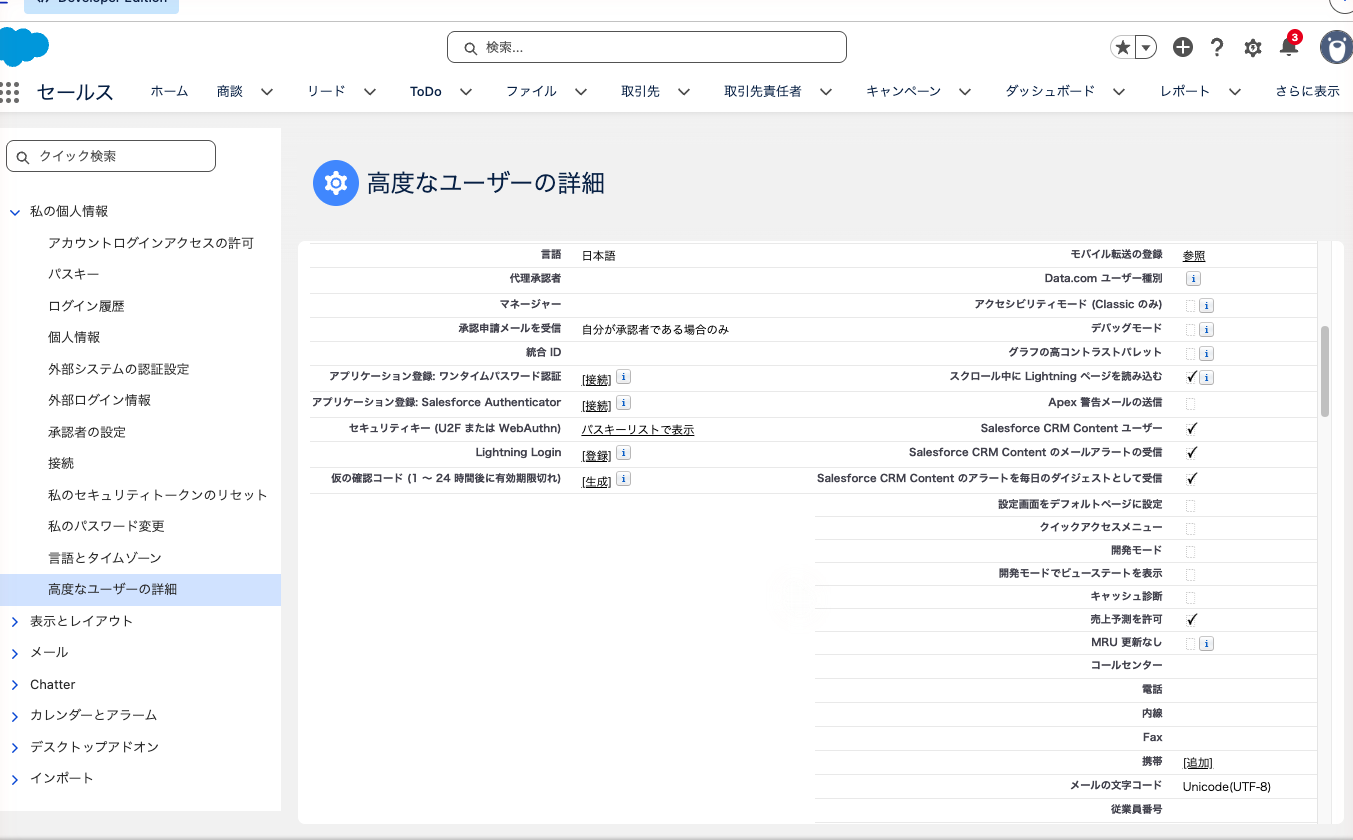
Task: Click info icon beside Lightning Login 登録
Action: point(623,453)
